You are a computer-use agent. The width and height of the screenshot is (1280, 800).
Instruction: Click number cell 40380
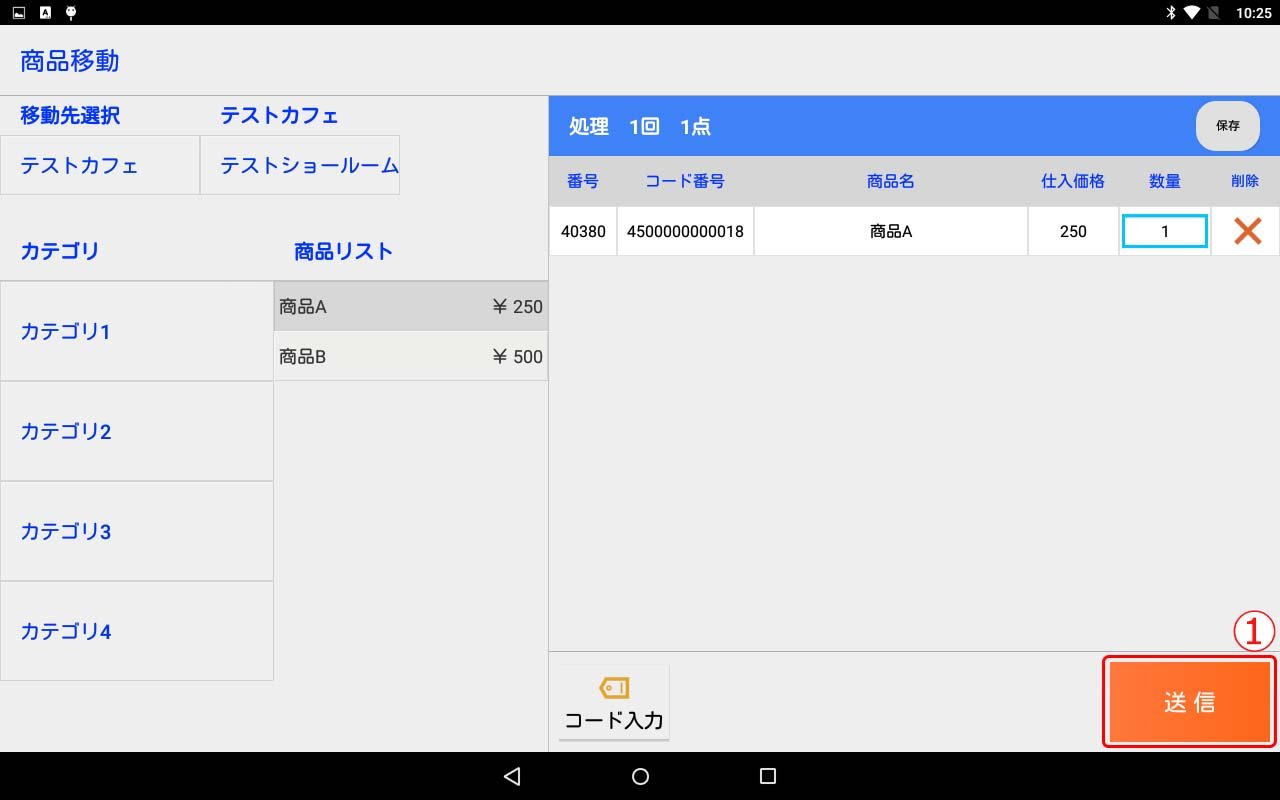click(x=583, y=231)
